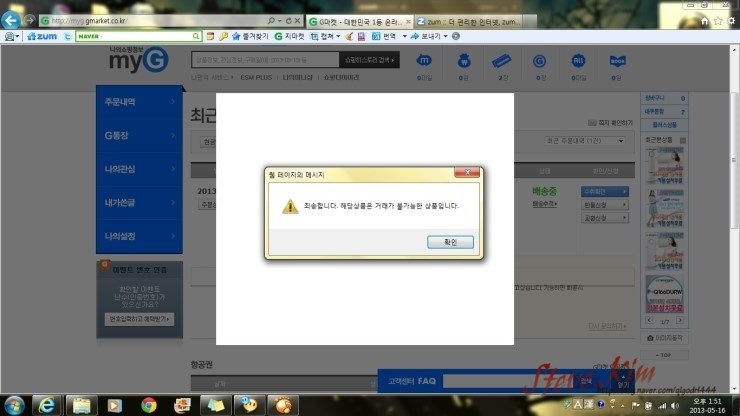Click the 교환신청 button
This screenshot has width=740, height=416.
[605, 218]
